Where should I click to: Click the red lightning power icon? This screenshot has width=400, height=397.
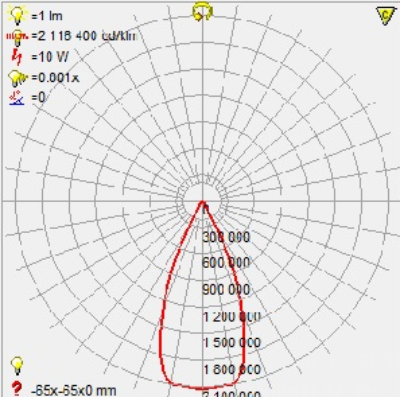coord(17,56)
